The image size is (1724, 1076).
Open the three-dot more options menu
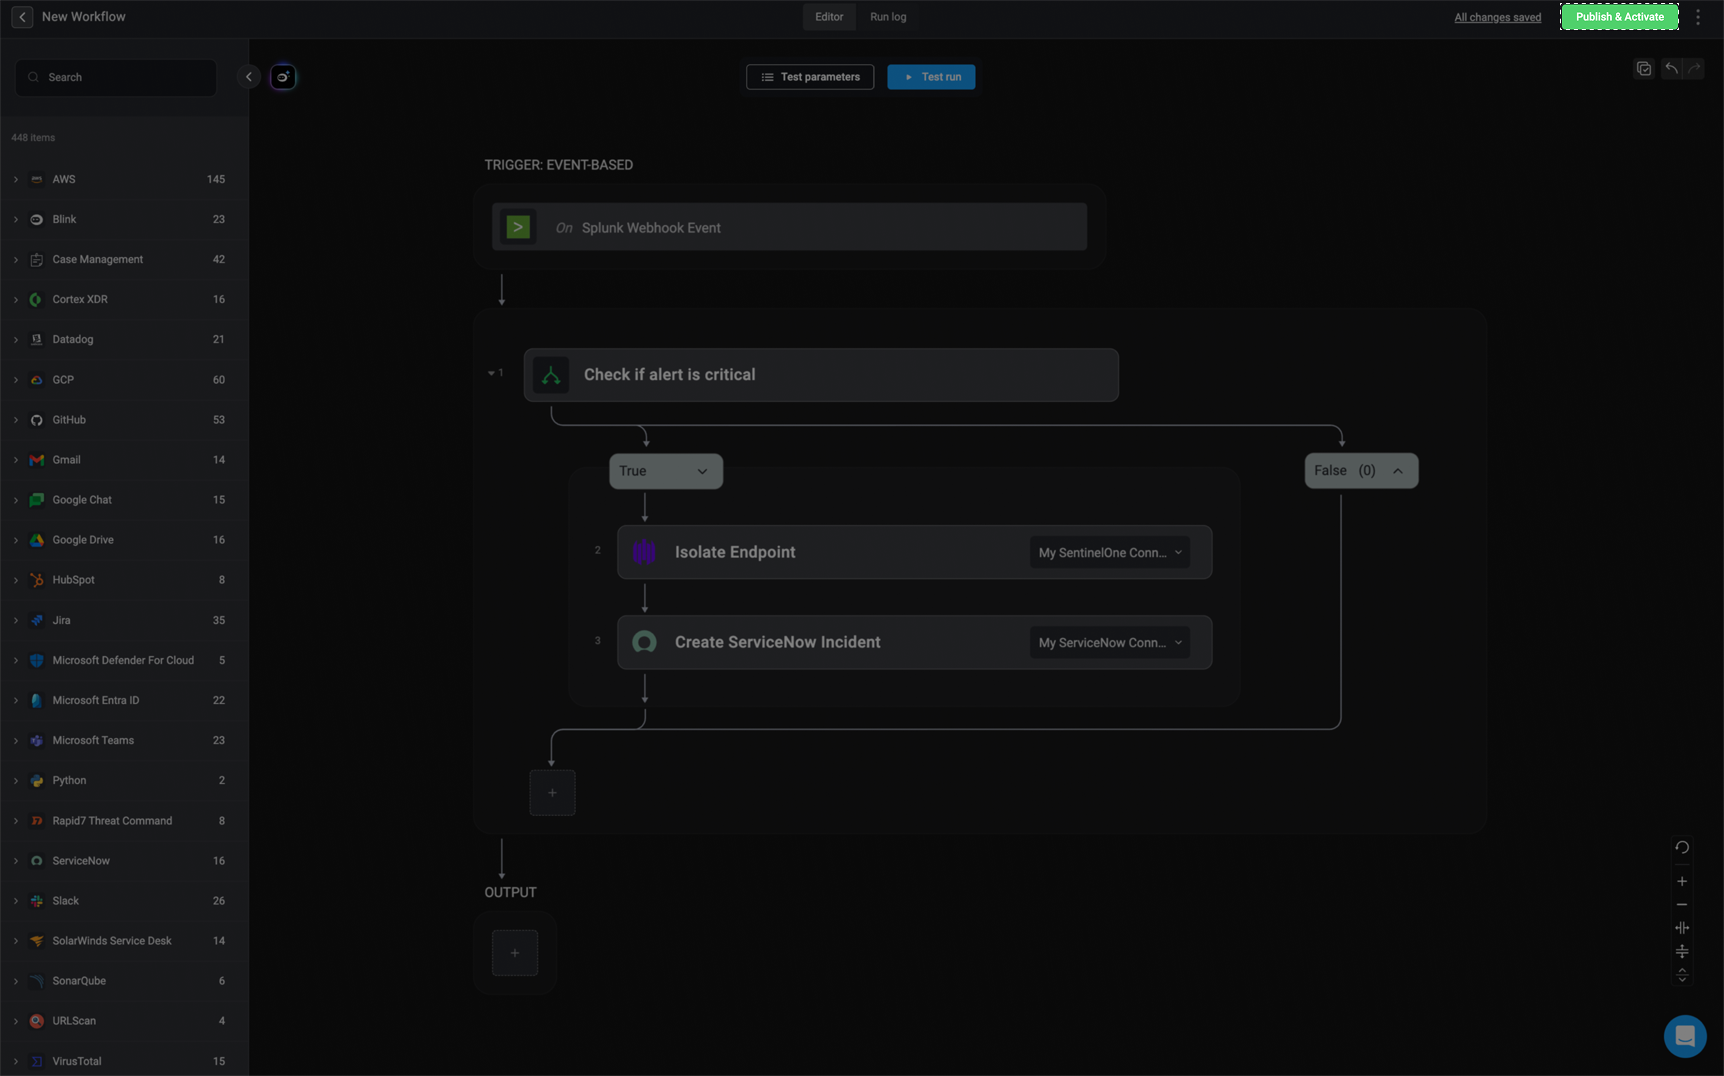[x=1698, y=17]
